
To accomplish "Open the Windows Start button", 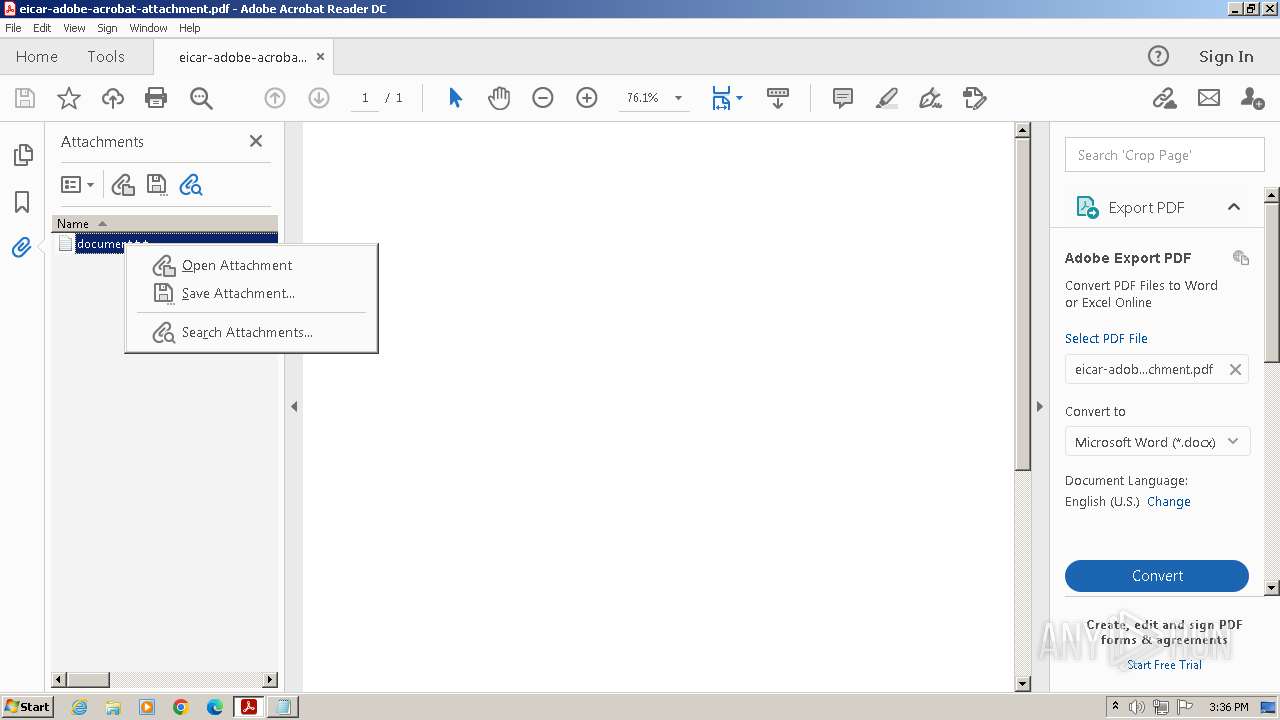I will click(28, 707).
